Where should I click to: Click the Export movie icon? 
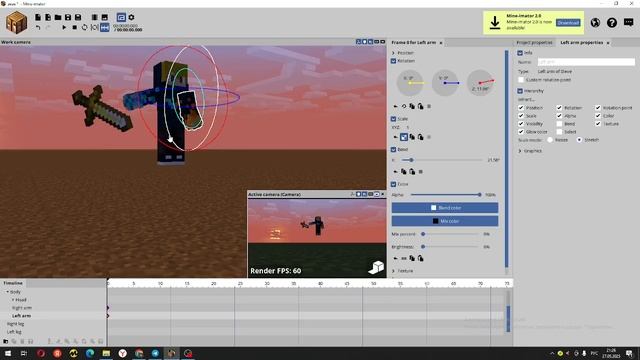click(x=94, y=17)
